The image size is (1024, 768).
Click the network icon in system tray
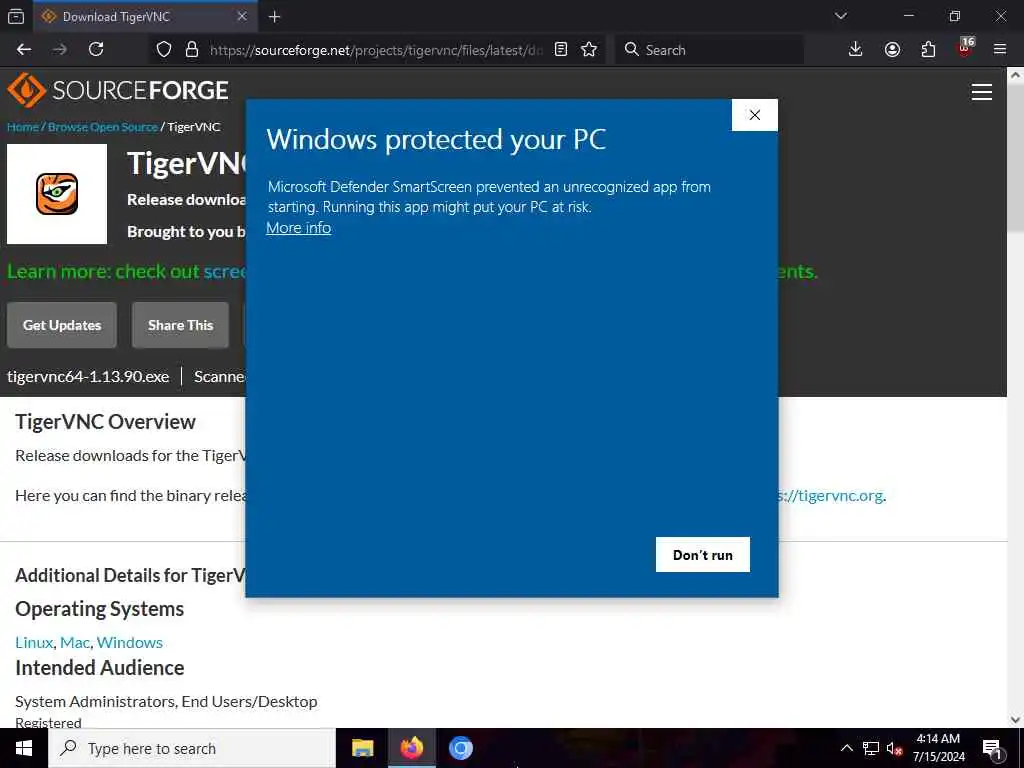pyautogui.click(x=871, y=748)
